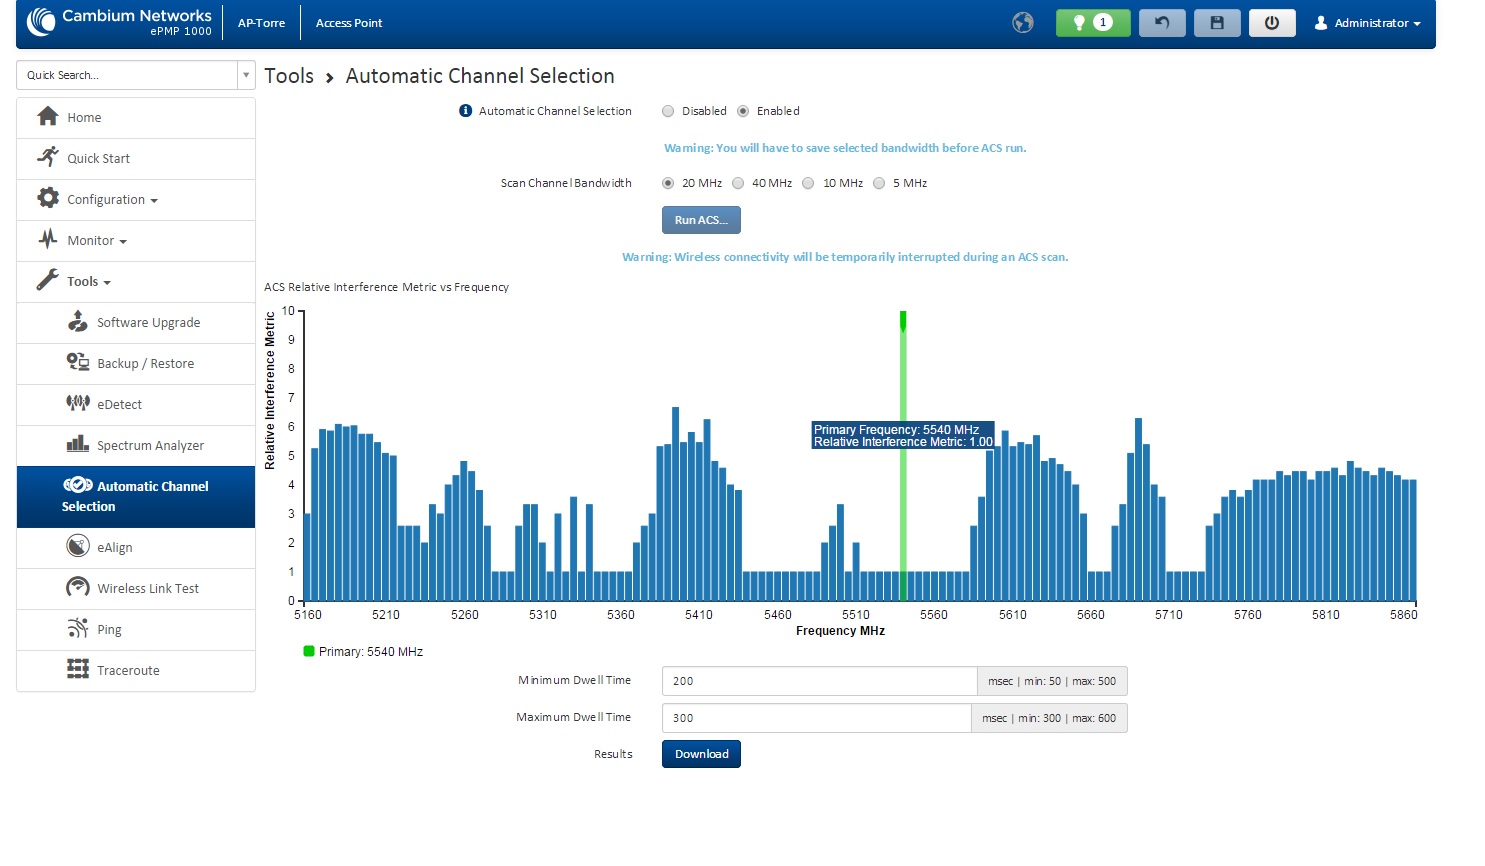Select the Disabled radio button
This screenshot has height=866, width=1485.
click(x=668, y=111)
